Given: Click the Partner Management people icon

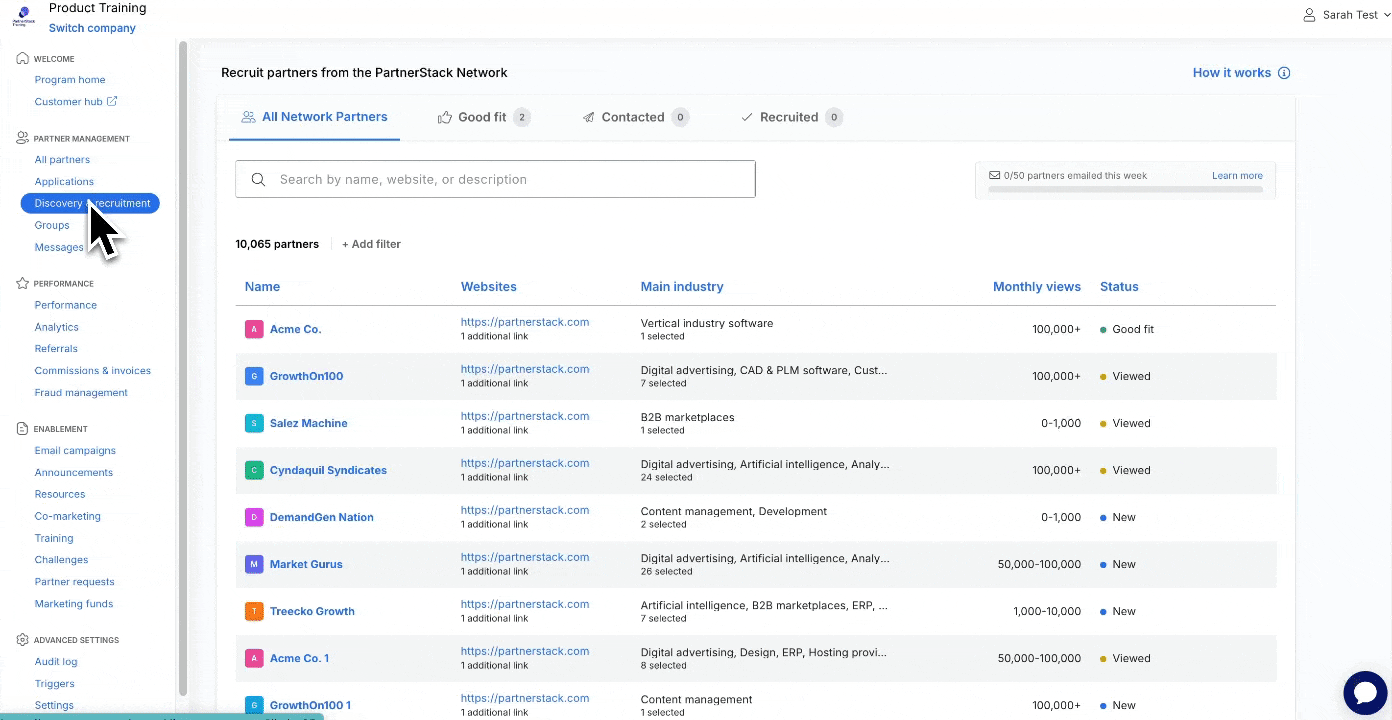Looking at the screenshot, I should pos(22,138).
